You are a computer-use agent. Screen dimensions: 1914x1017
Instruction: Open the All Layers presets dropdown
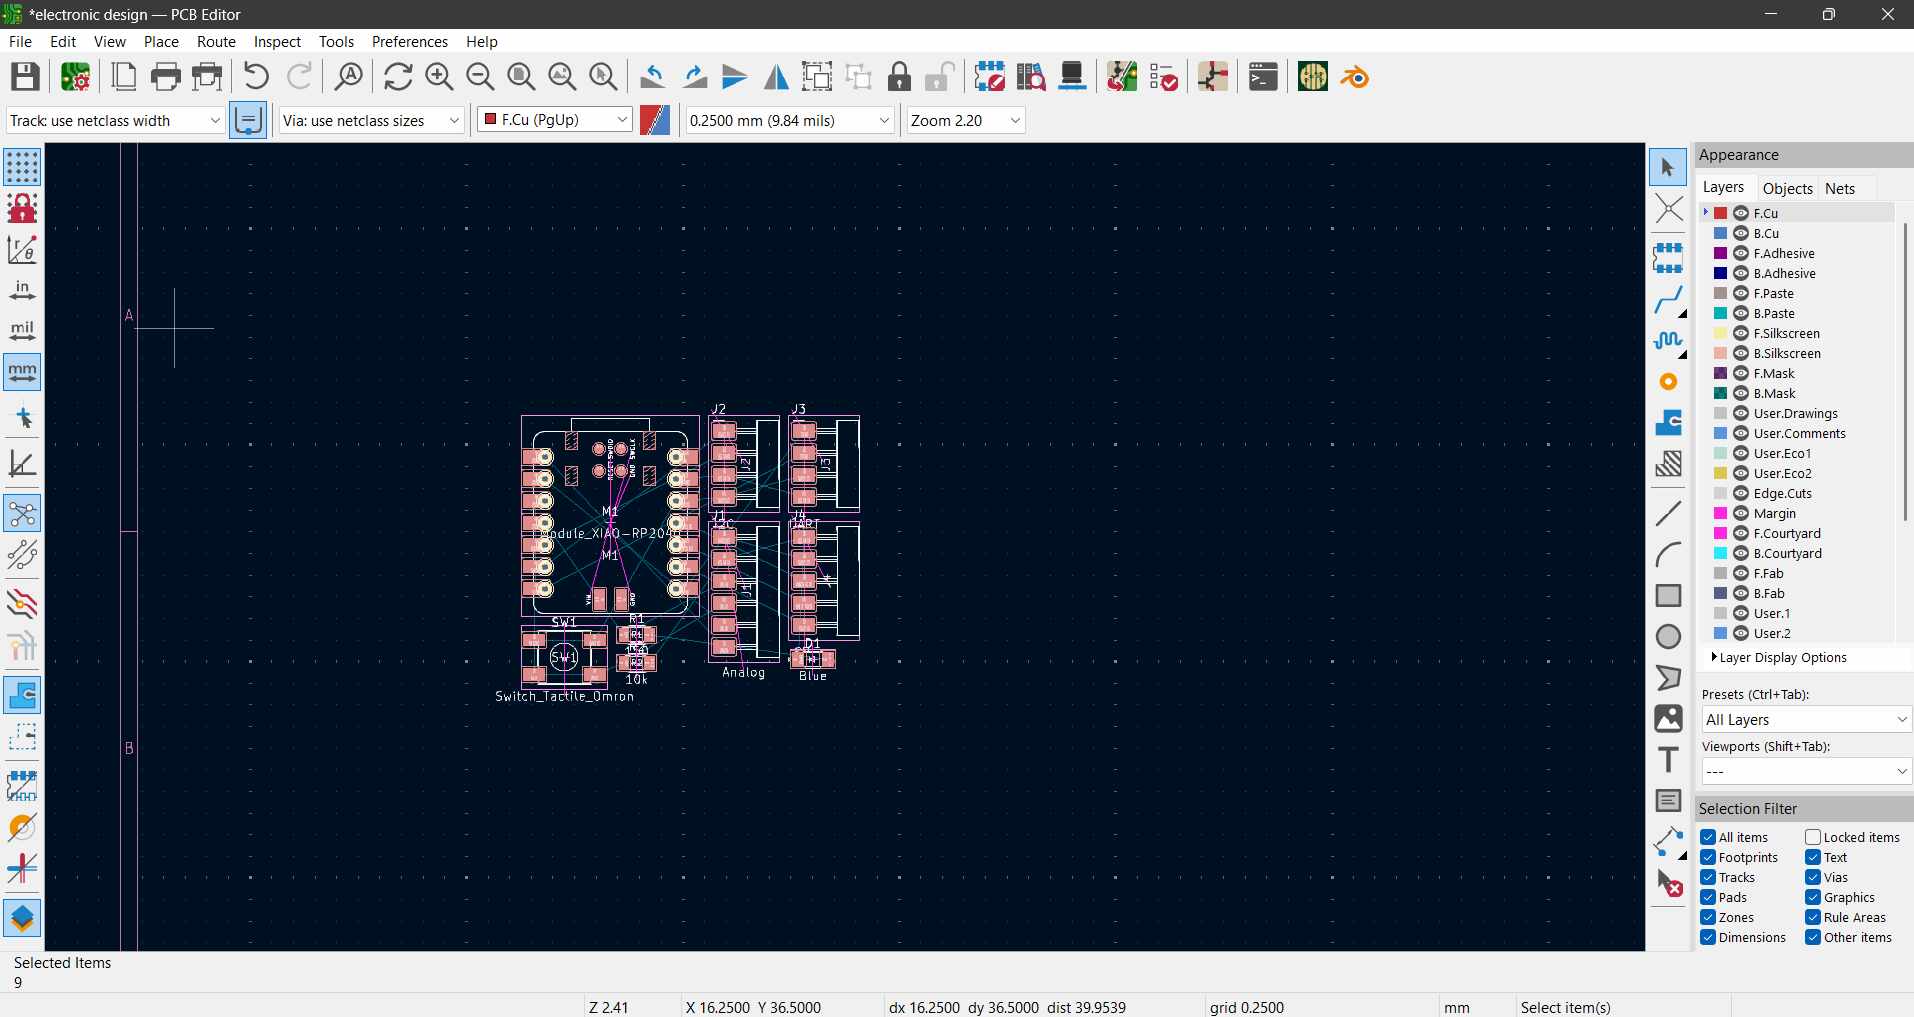(x=1804, y=719)
